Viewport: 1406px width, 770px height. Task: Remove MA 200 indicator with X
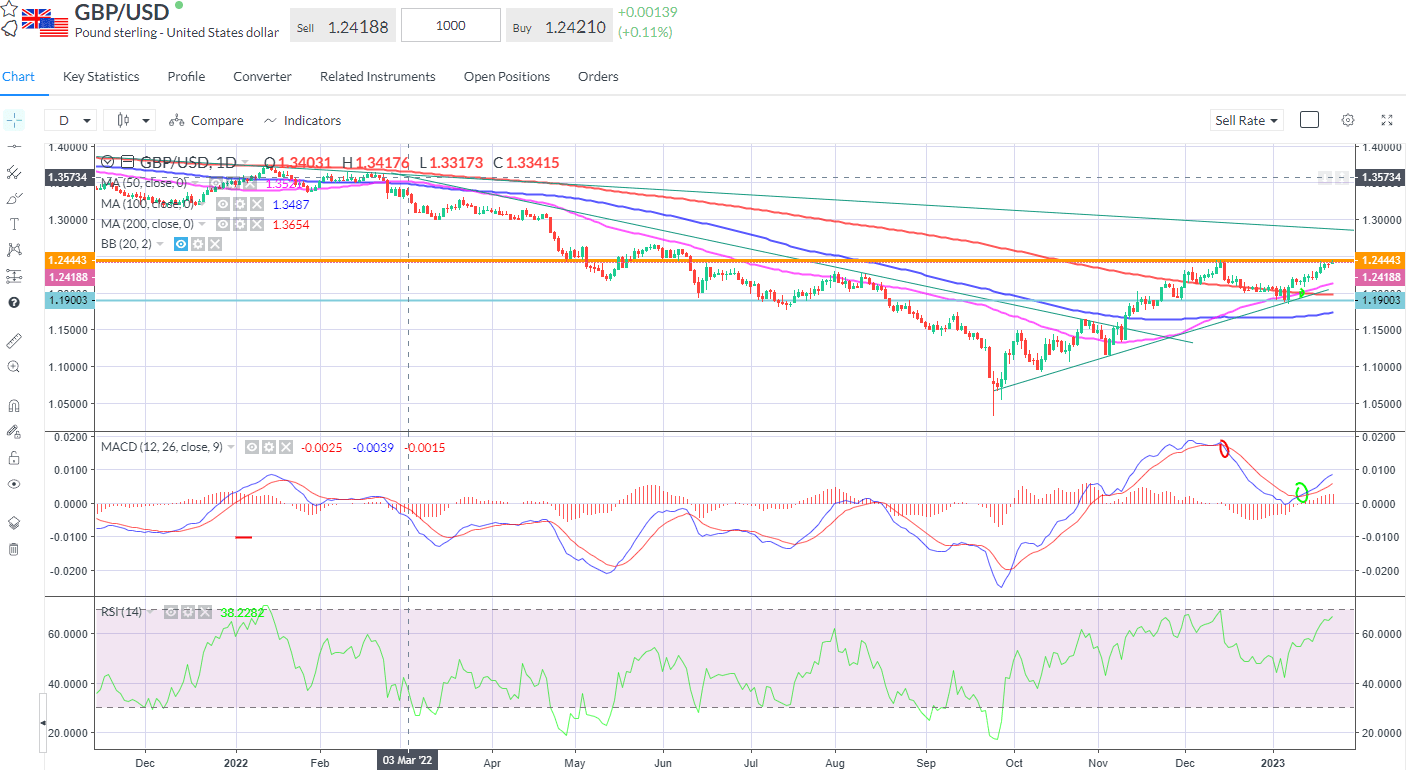click(x=257, y=224)
